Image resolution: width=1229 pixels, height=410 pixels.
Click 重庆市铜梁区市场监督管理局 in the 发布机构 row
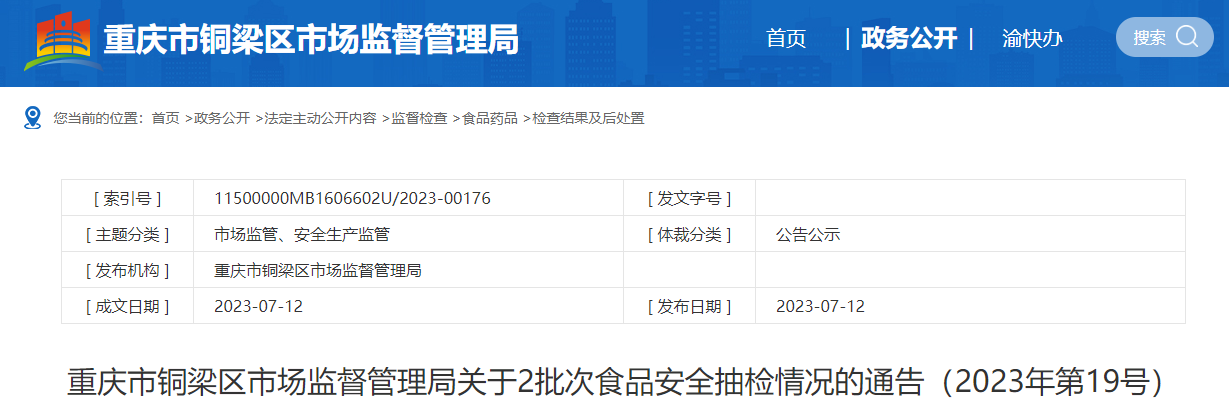click(x=318, y=270)
